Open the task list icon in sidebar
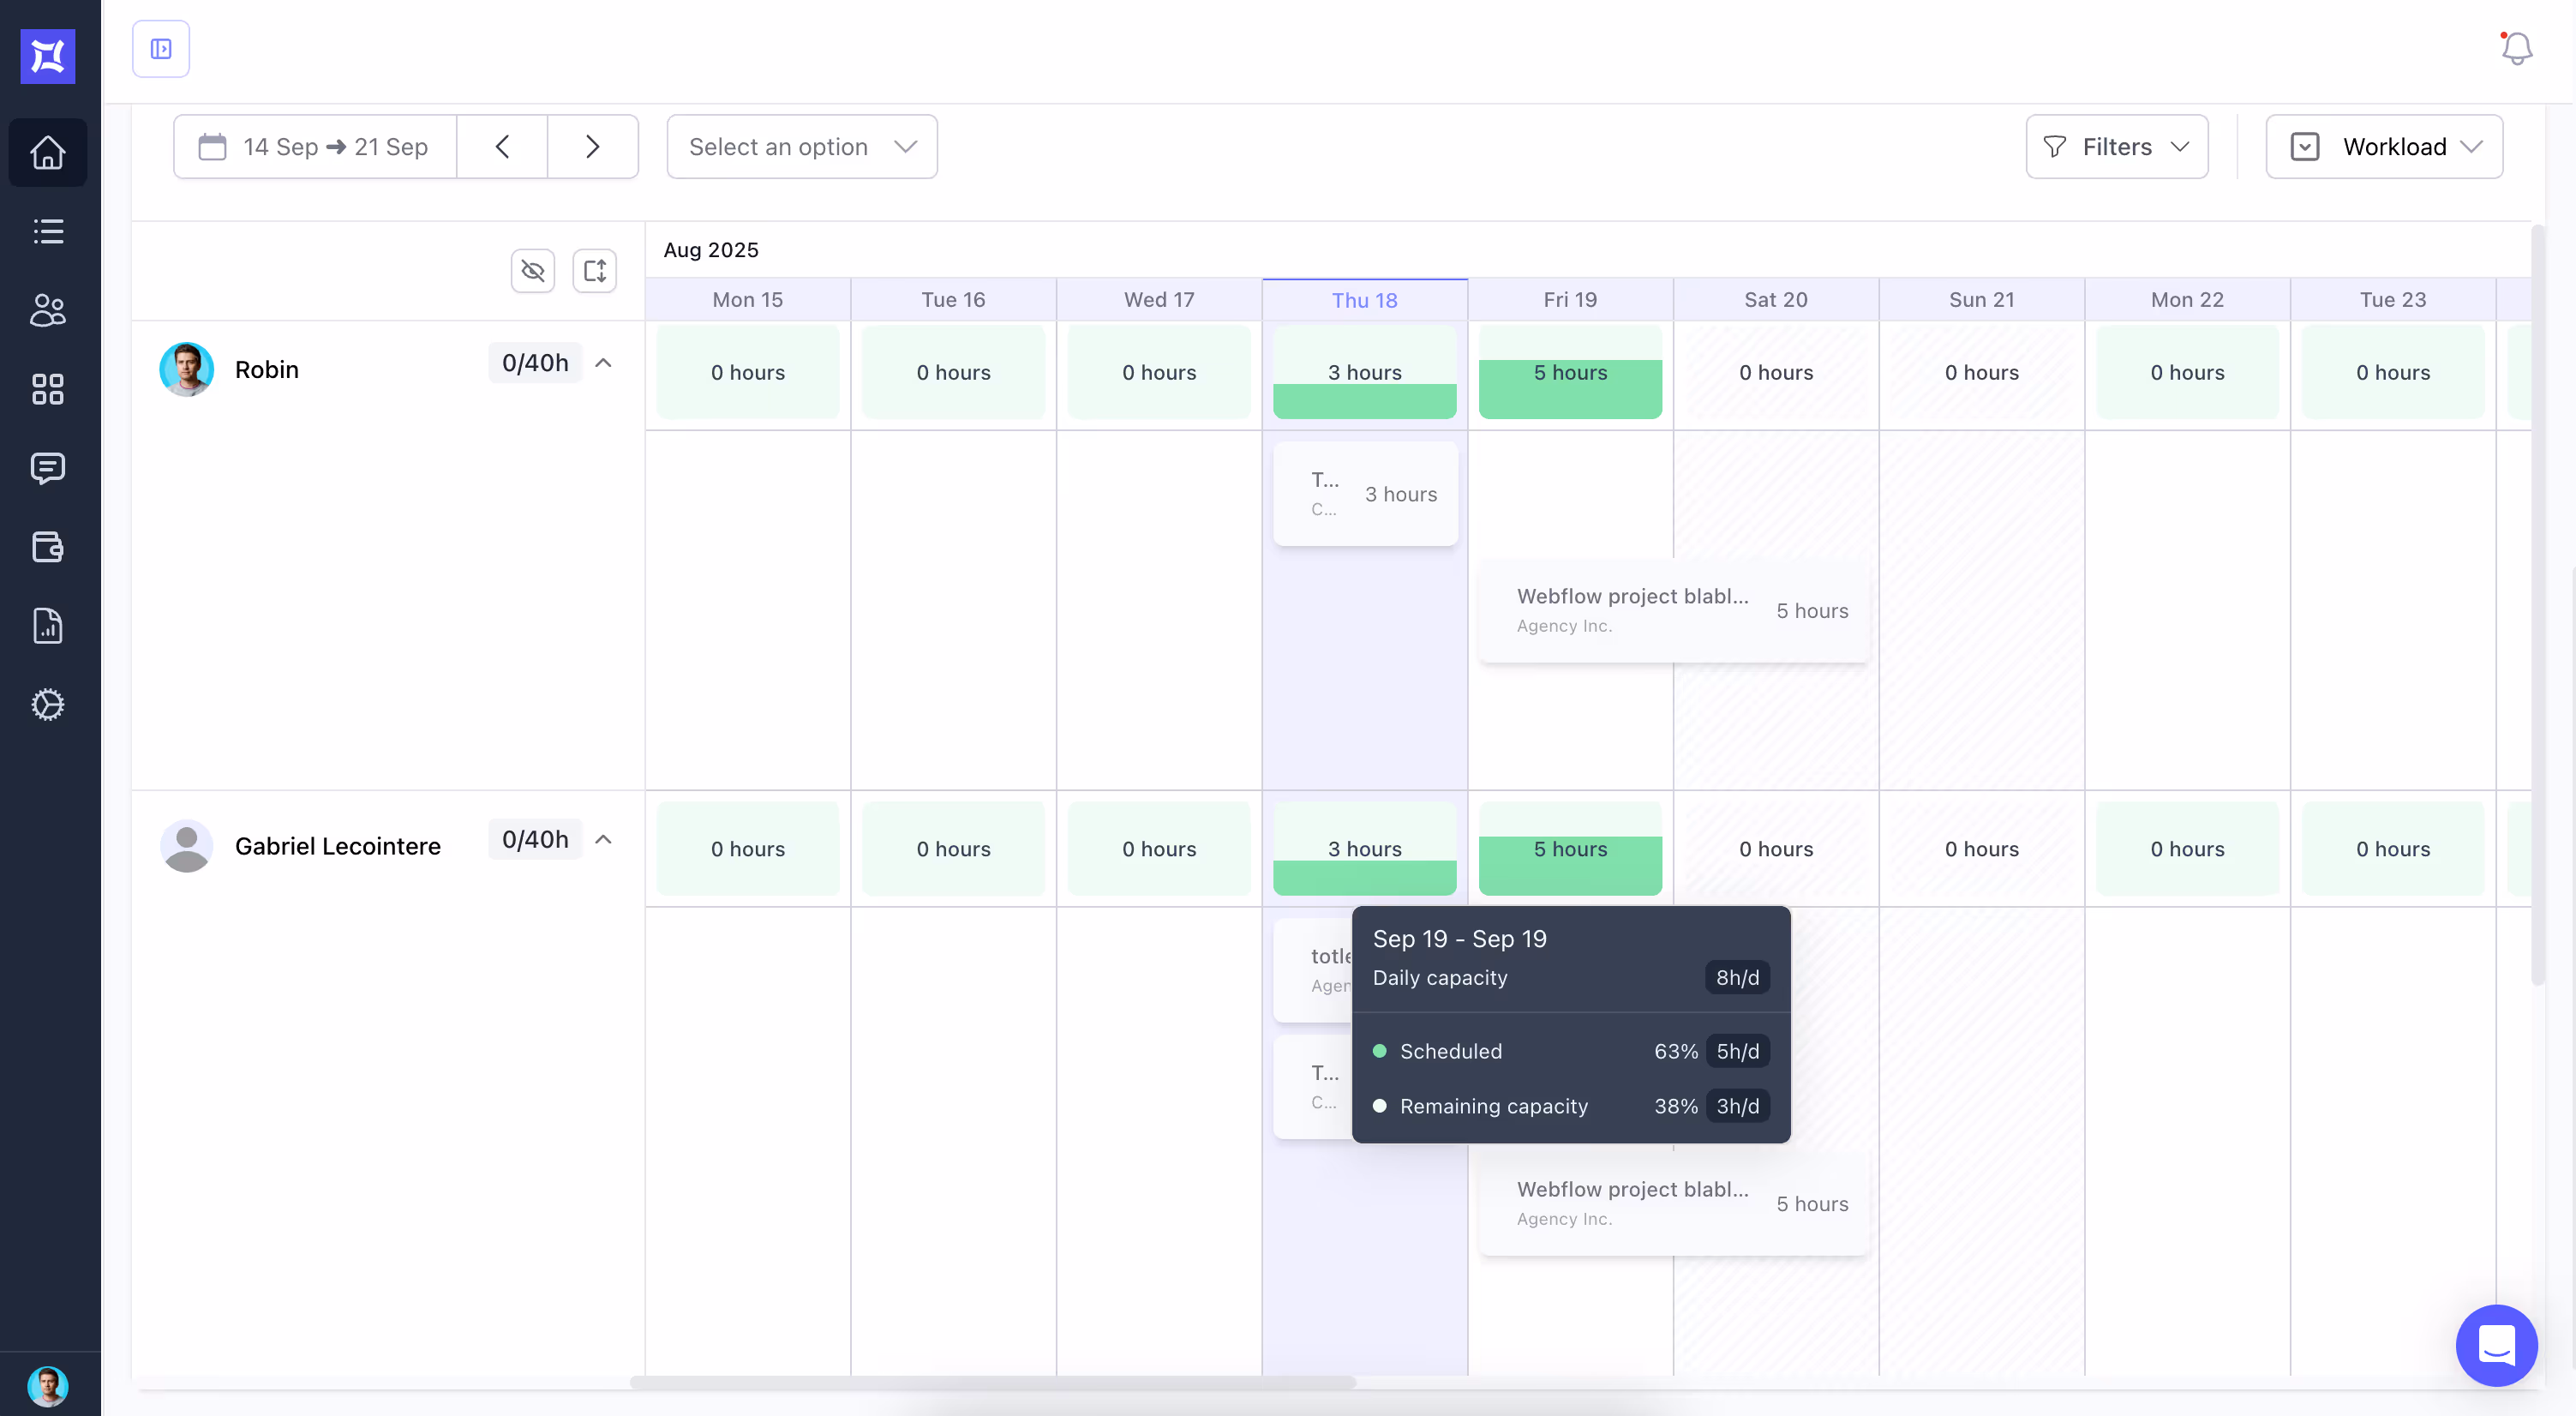Screen dimensions: 2576x1416 coord(47,231)
